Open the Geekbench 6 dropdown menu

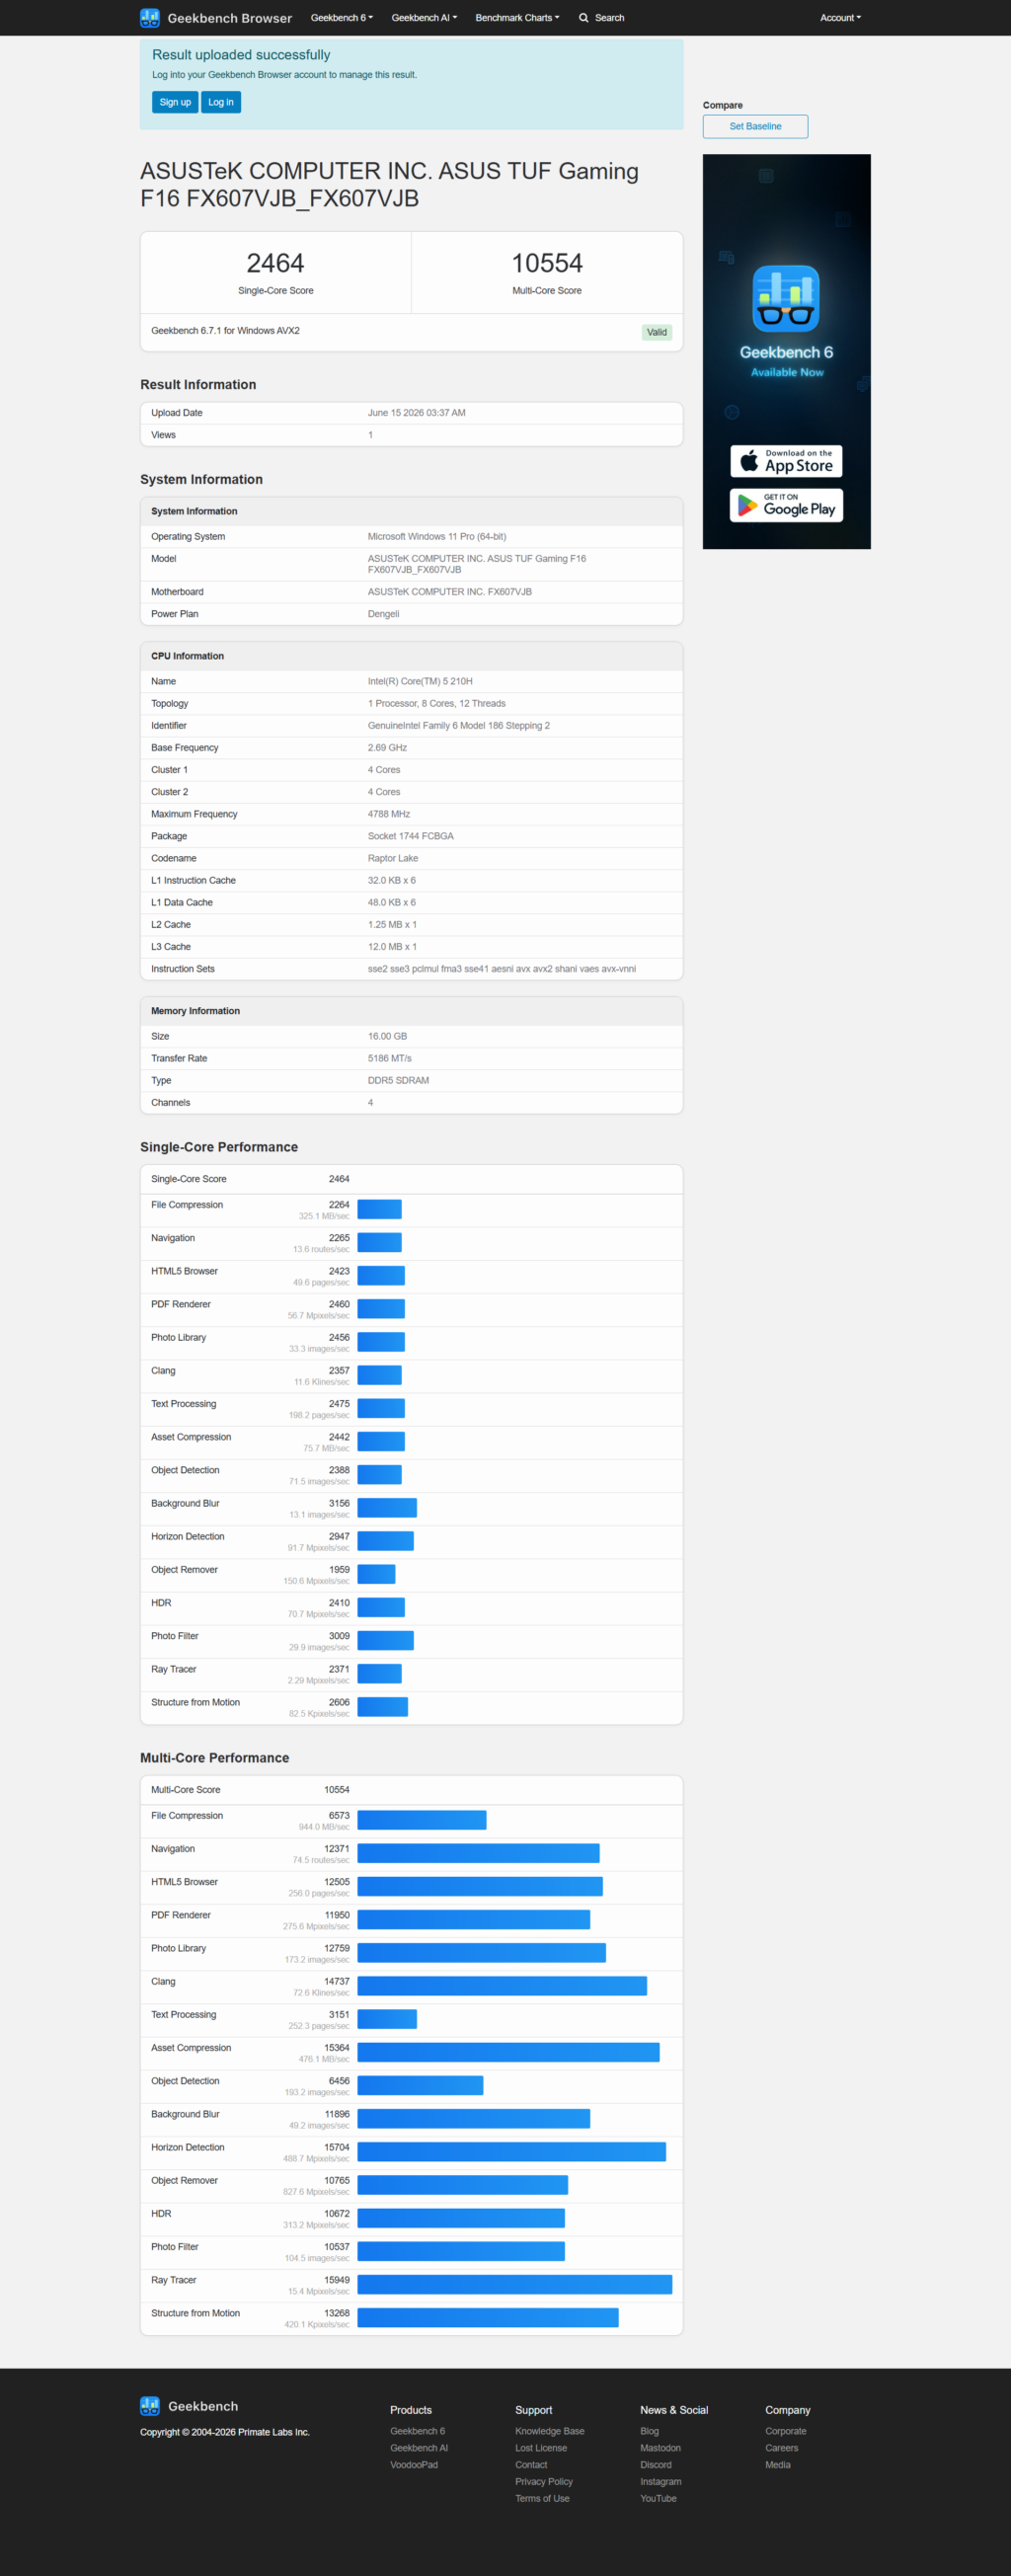click(342, 18)
